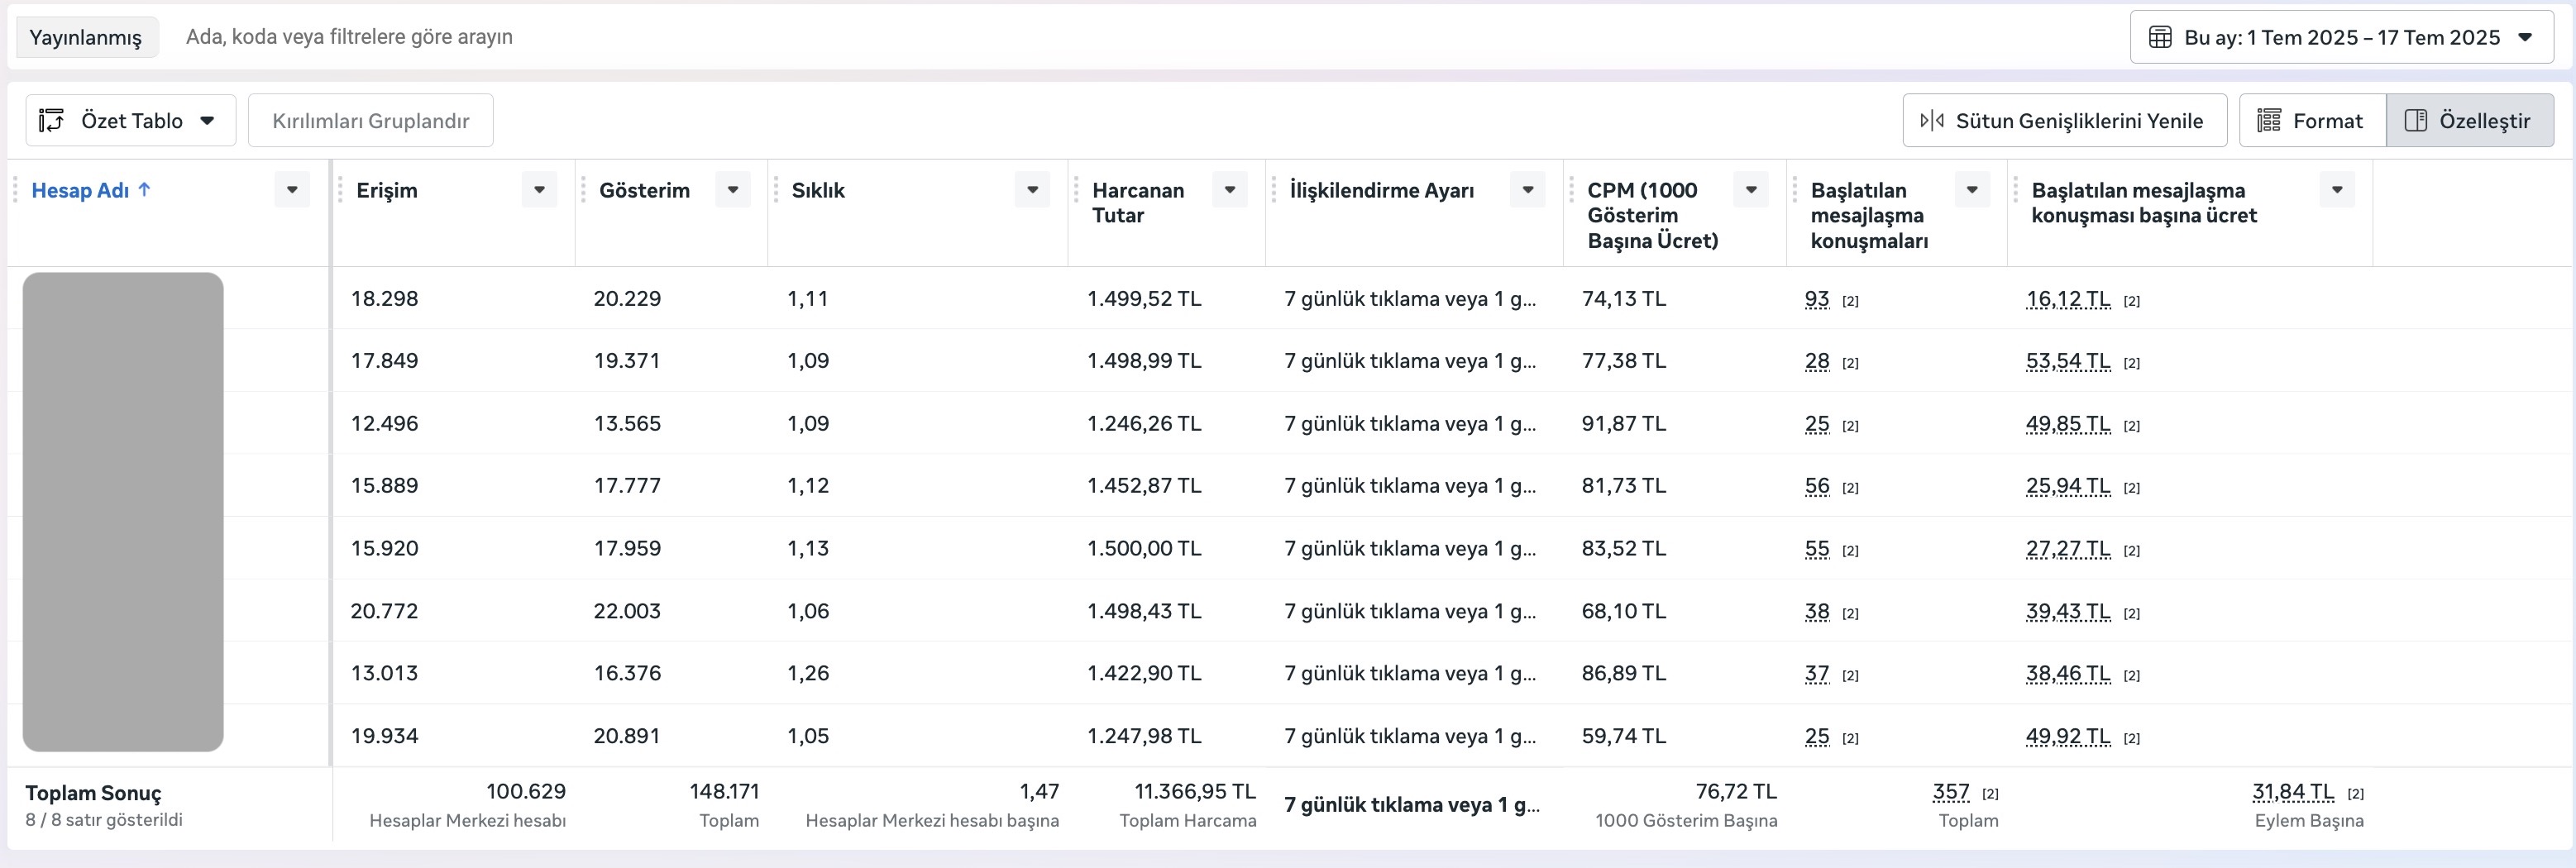
Task: Click the Gösterim column header label
Action: coord(644,190)
